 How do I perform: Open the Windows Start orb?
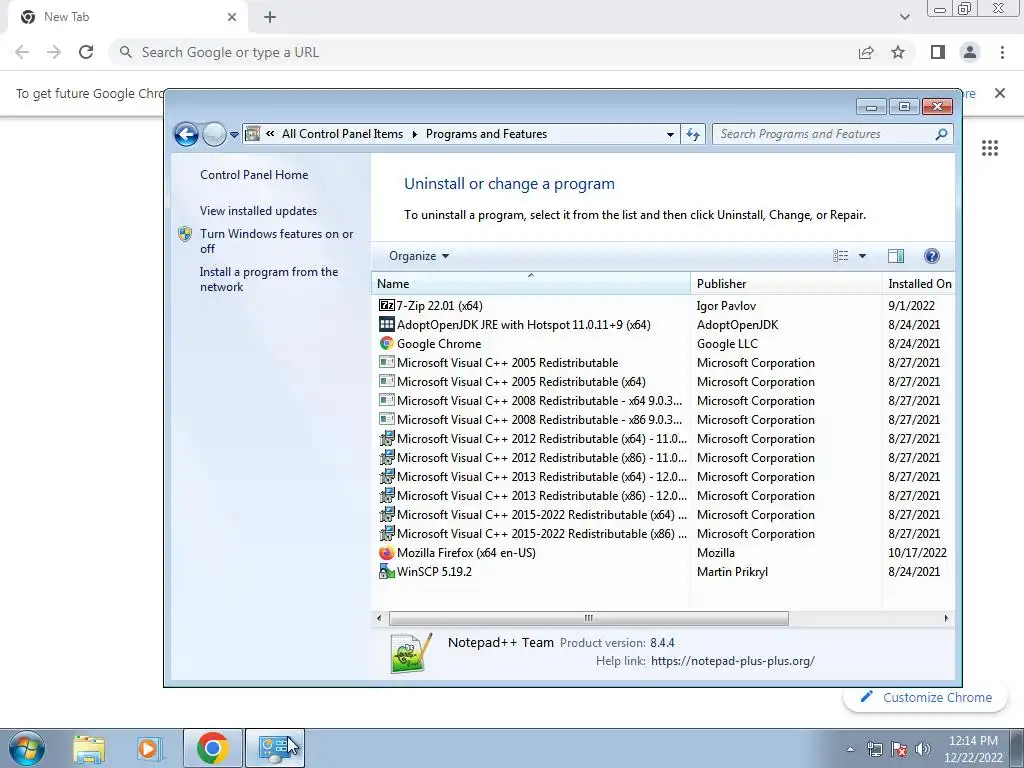coord(27,748)
